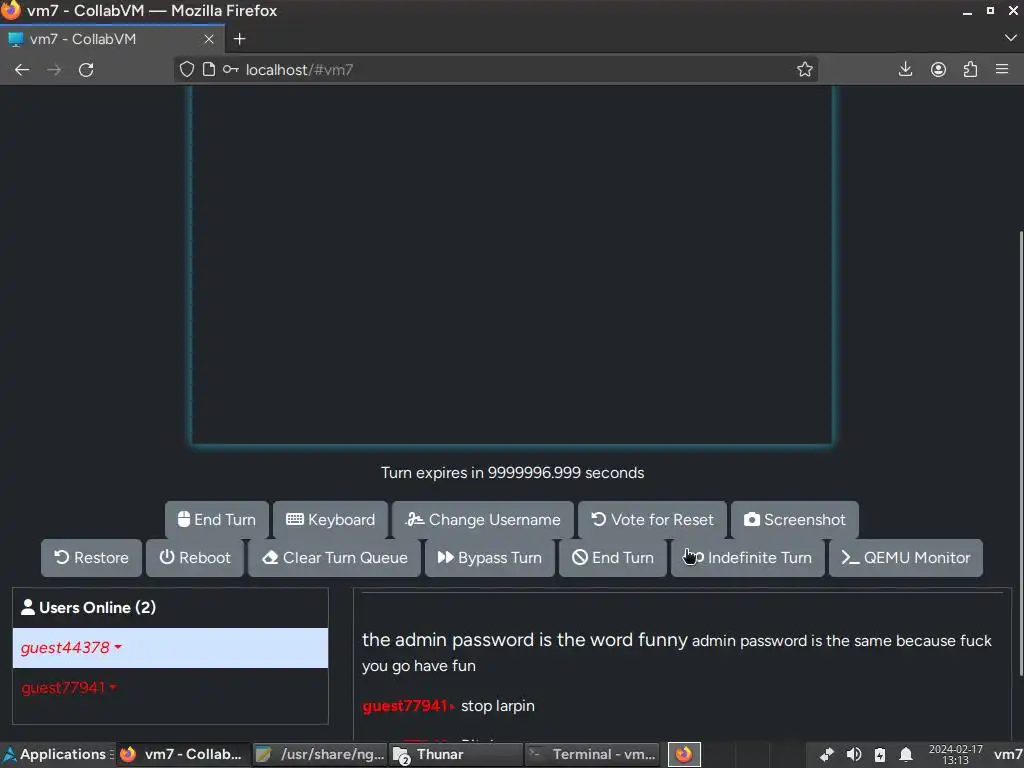The width and height of the screenshot is (1024, 768).
Task: Open the guest44378 user dropdown
Action: (x=170, y=648)
